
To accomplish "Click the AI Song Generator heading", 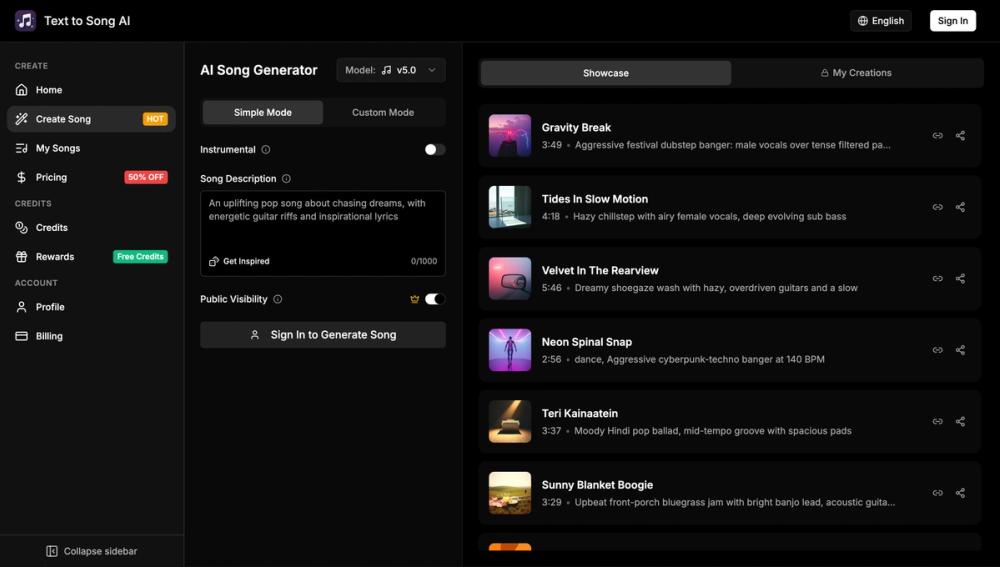I will (x=258, y=70).
